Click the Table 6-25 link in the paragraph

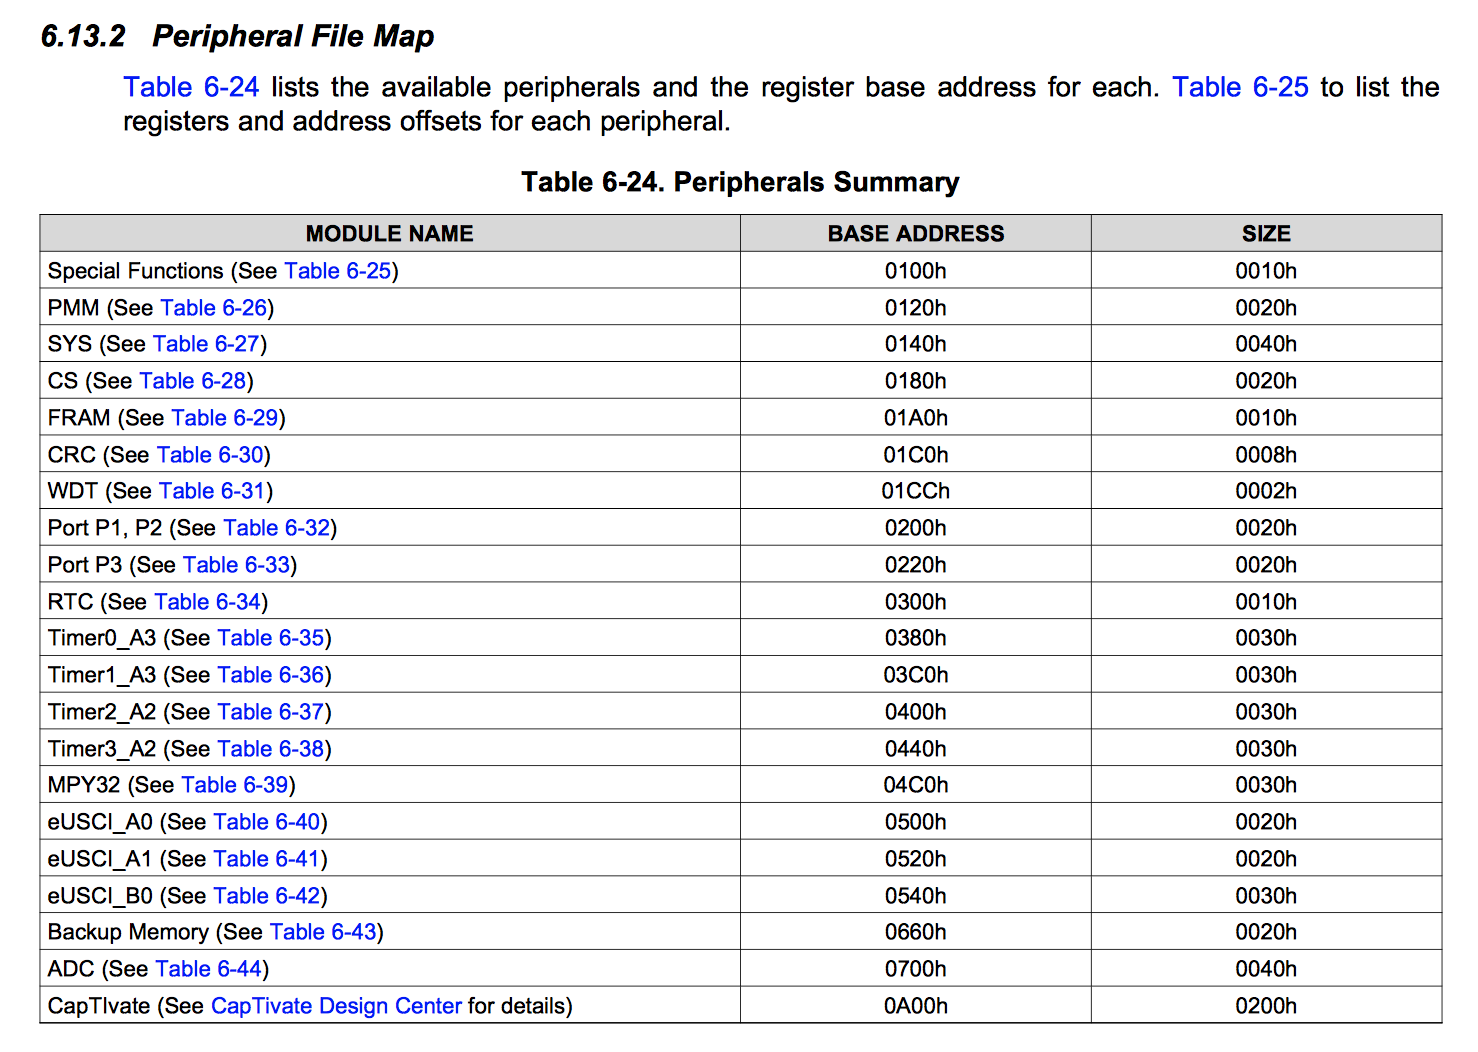click(x=1240, y=87)
